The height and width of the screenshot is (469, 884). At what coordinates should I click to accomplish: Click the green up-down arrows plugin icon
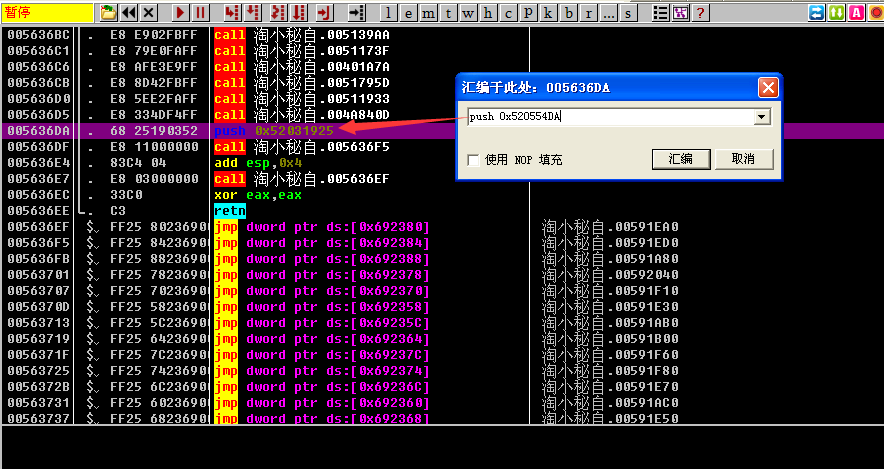click(x=837, y=12)
